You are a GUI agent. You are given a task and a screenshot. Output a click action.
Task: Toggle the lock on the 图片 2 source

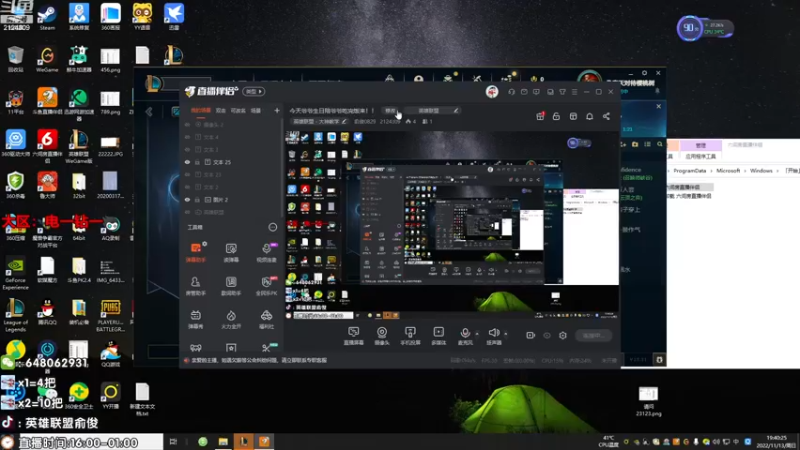point(197,199)
